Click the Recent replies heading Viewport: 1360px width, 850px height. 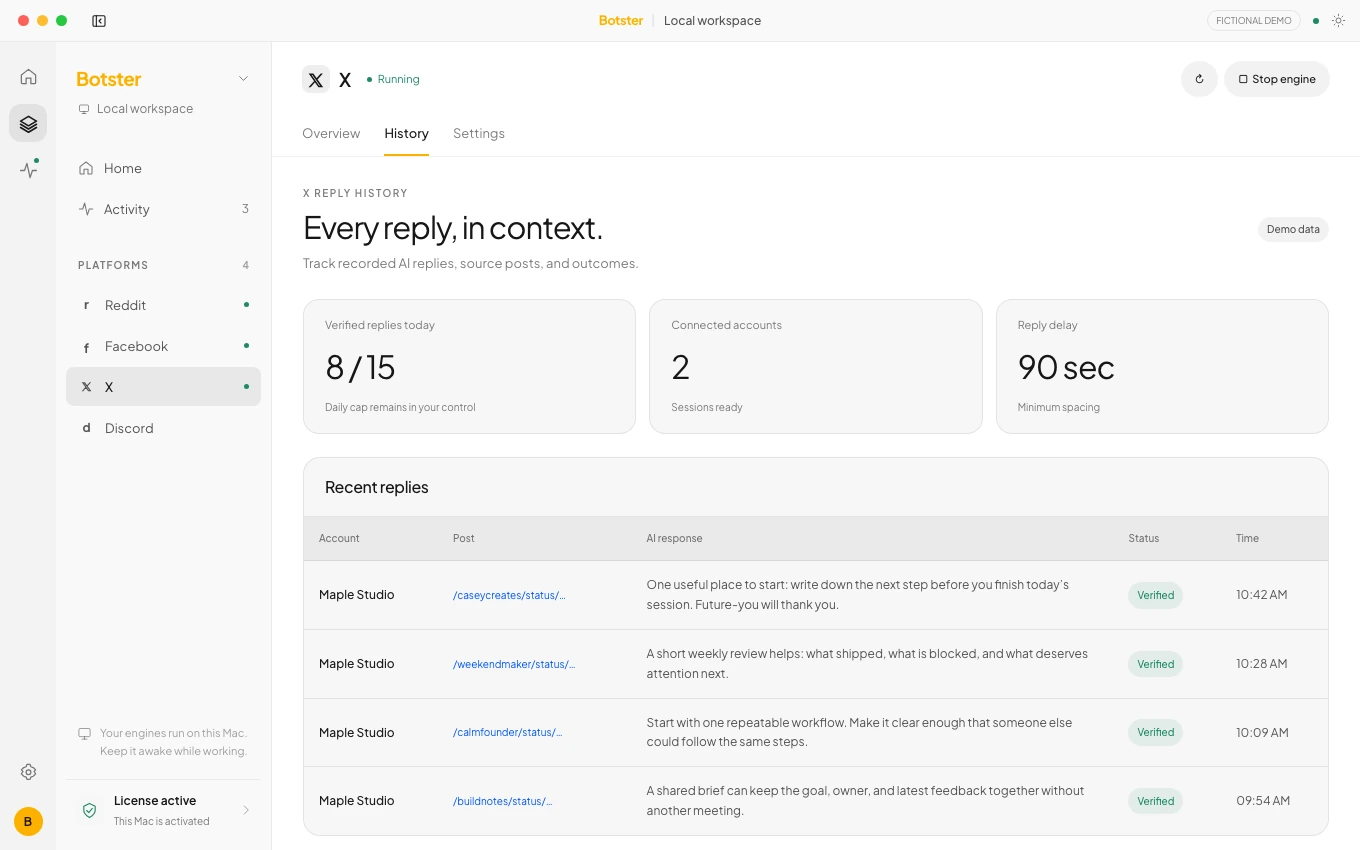click(x=376, y=487)
